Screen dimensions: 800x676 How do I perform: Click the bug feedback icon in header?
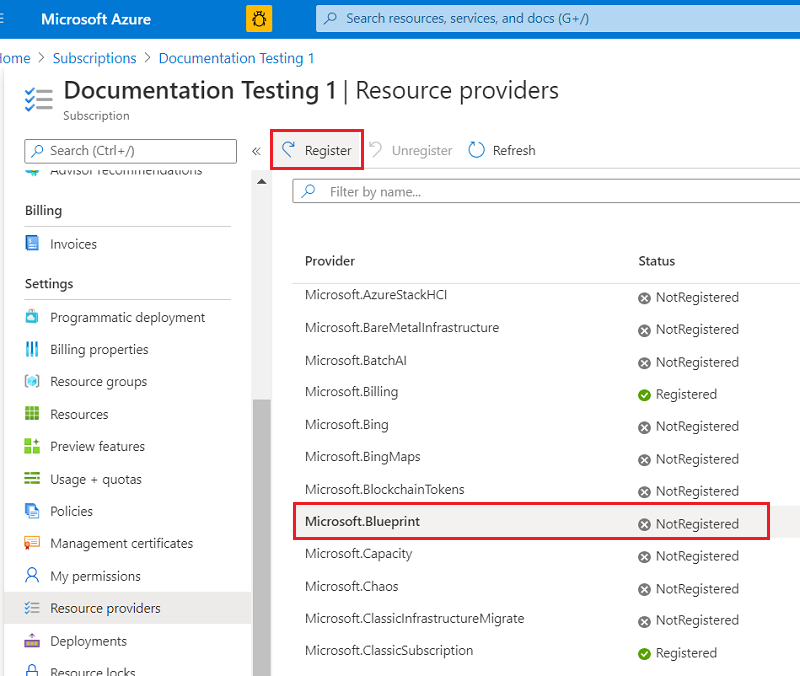click(259, 19)
